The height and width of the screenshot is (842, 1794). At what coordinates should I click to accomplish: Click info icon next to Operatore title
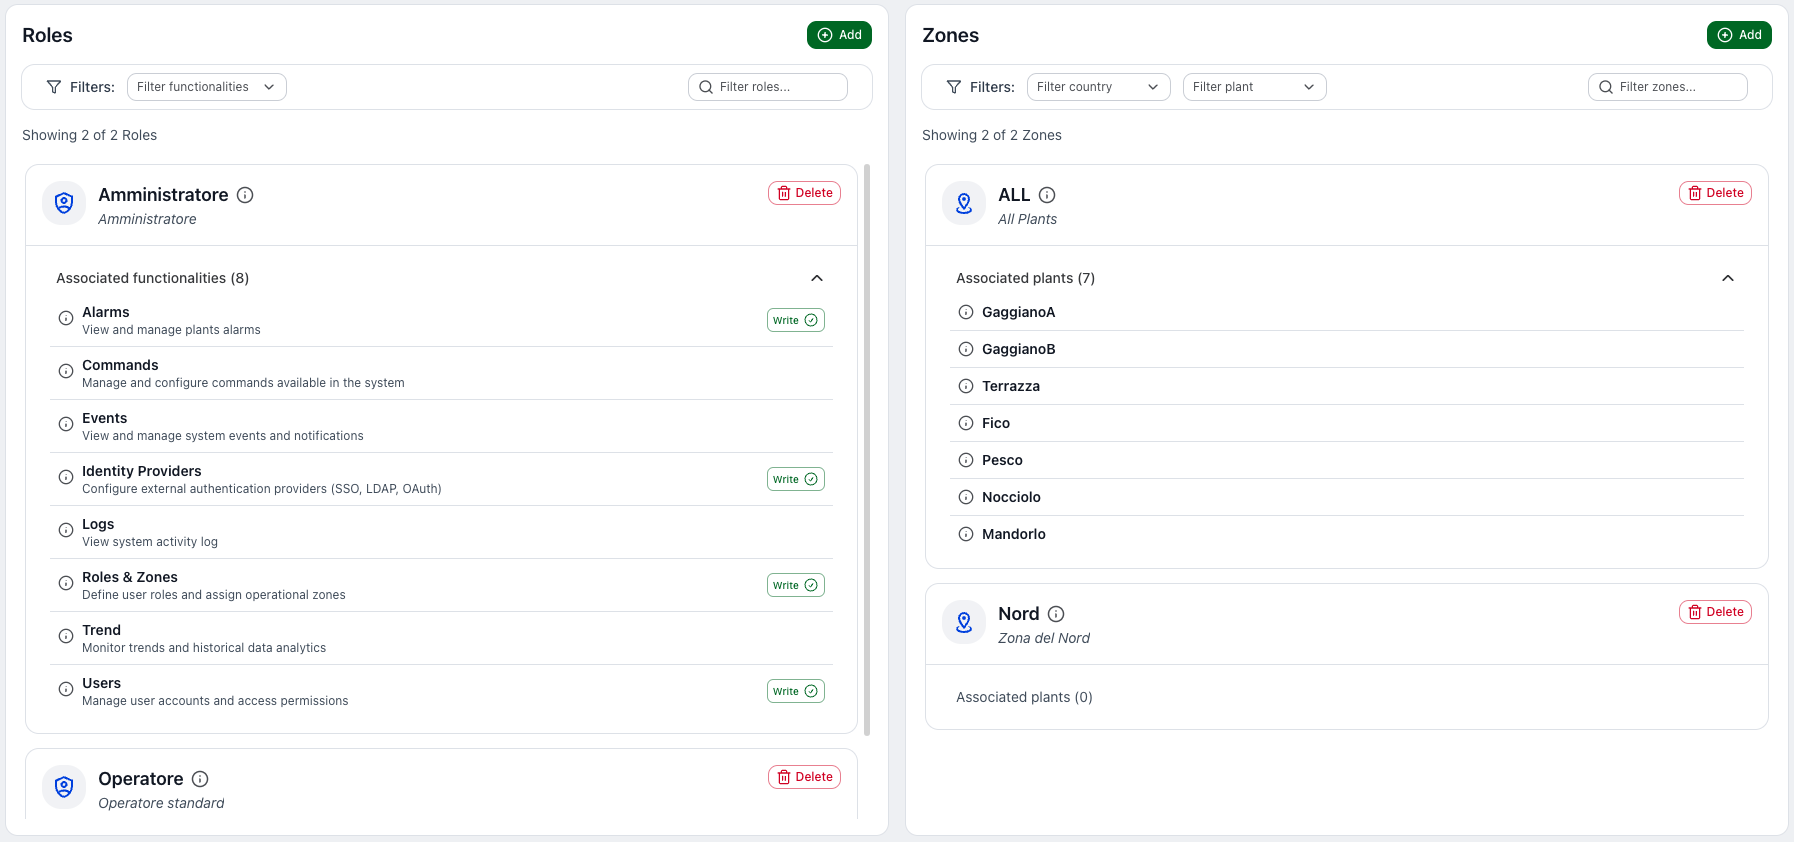coord(200,779)
